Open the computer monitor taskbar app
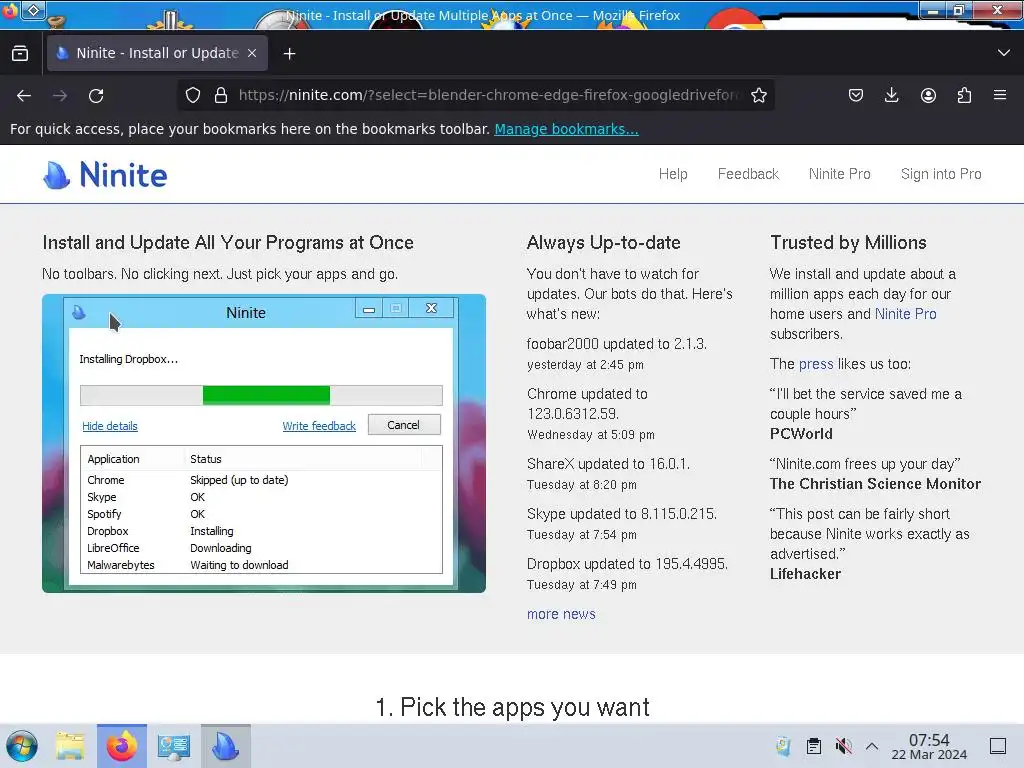This screenshot has height=768, width=1024. click(174, 746)
